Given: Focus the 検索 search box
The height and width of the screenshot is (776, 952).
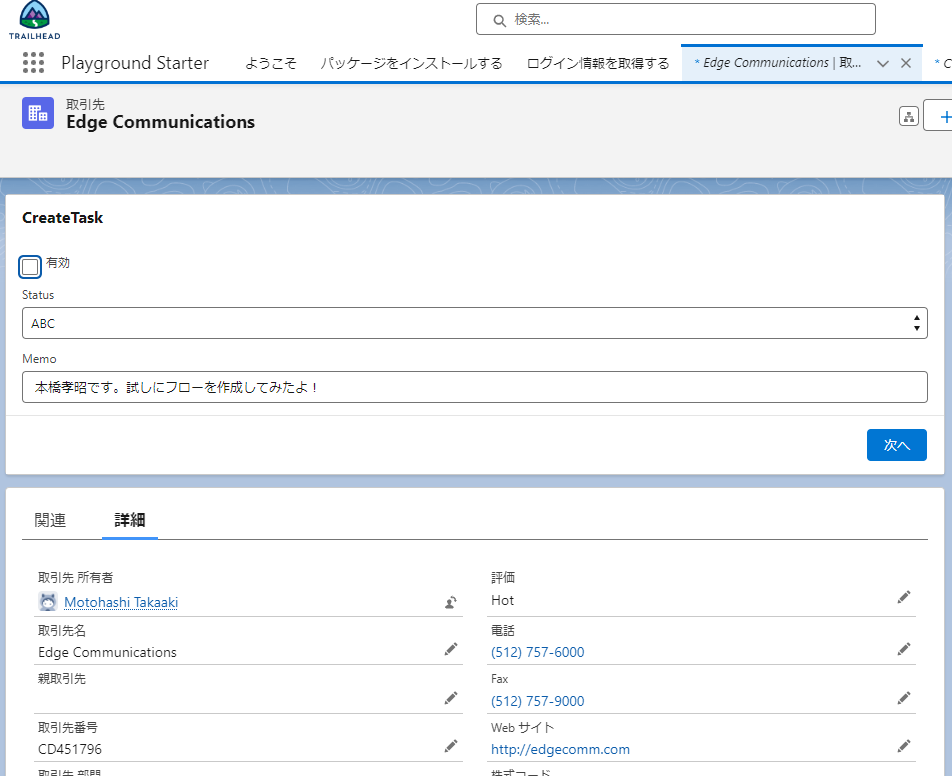Looking at the screenshot, I should coord(676,19).
